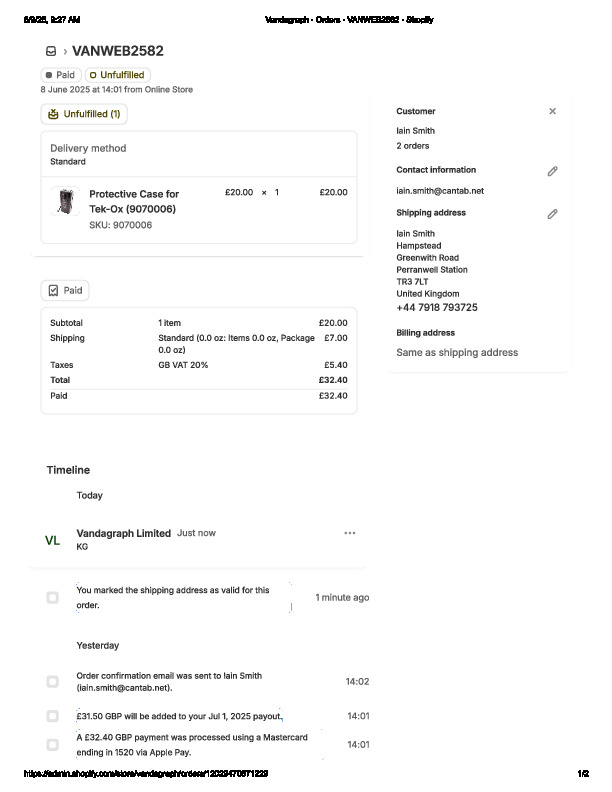Open customer Iain Smith's profile link
This screenshot has height=792, width=612.
click(415, 131)
